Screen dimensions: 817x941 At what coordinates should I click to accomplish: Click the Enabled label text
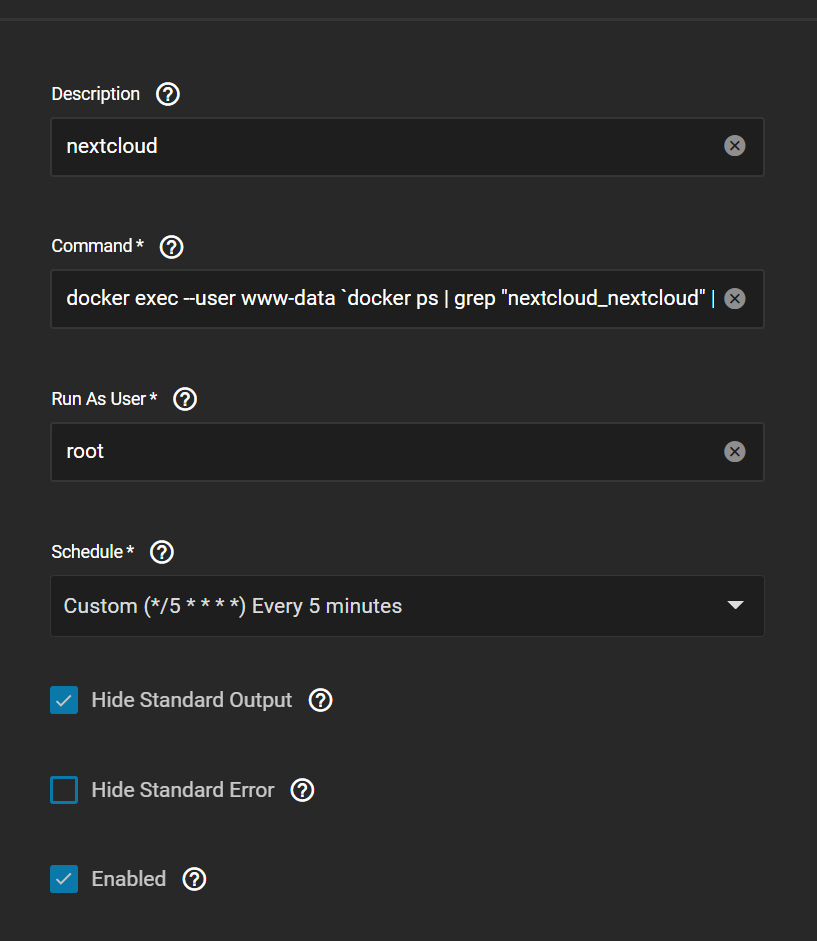coord(128,879)
